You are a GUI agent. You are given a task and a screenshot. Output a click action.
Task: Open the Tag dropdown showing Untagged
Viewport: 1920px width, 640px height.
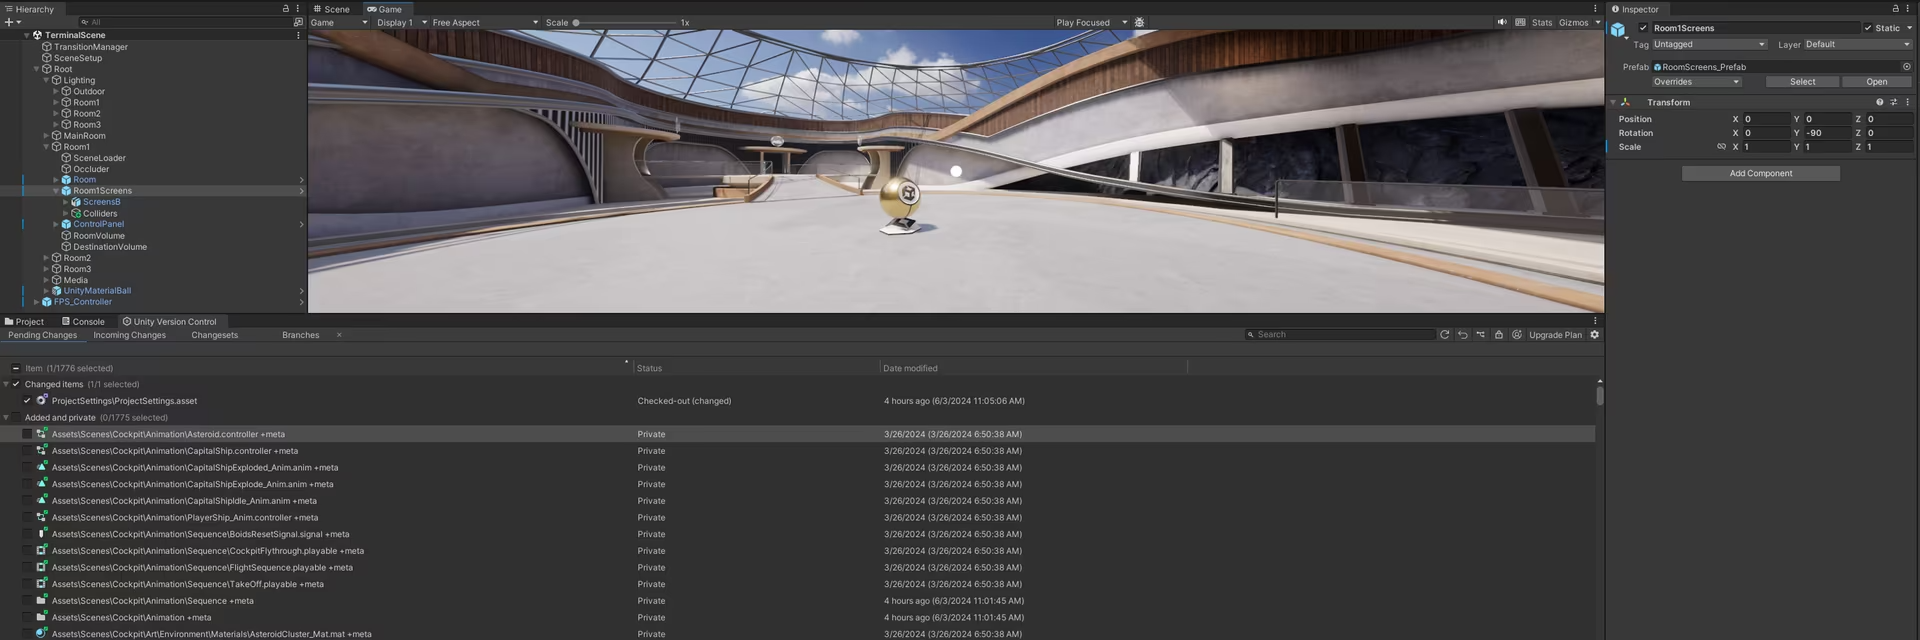1709,44
